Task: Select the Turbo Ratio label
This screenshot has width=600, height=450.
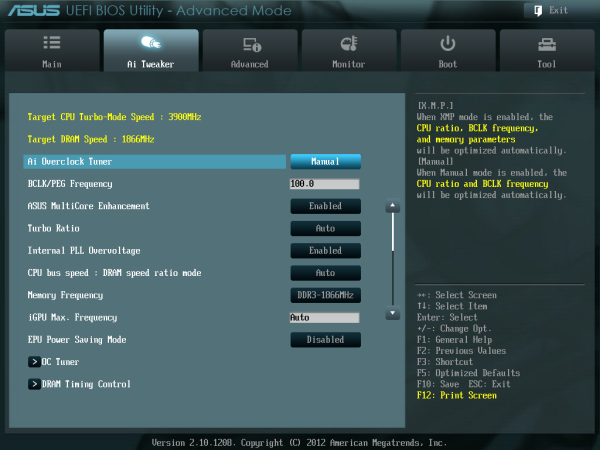Action: (x=54, y=228)
